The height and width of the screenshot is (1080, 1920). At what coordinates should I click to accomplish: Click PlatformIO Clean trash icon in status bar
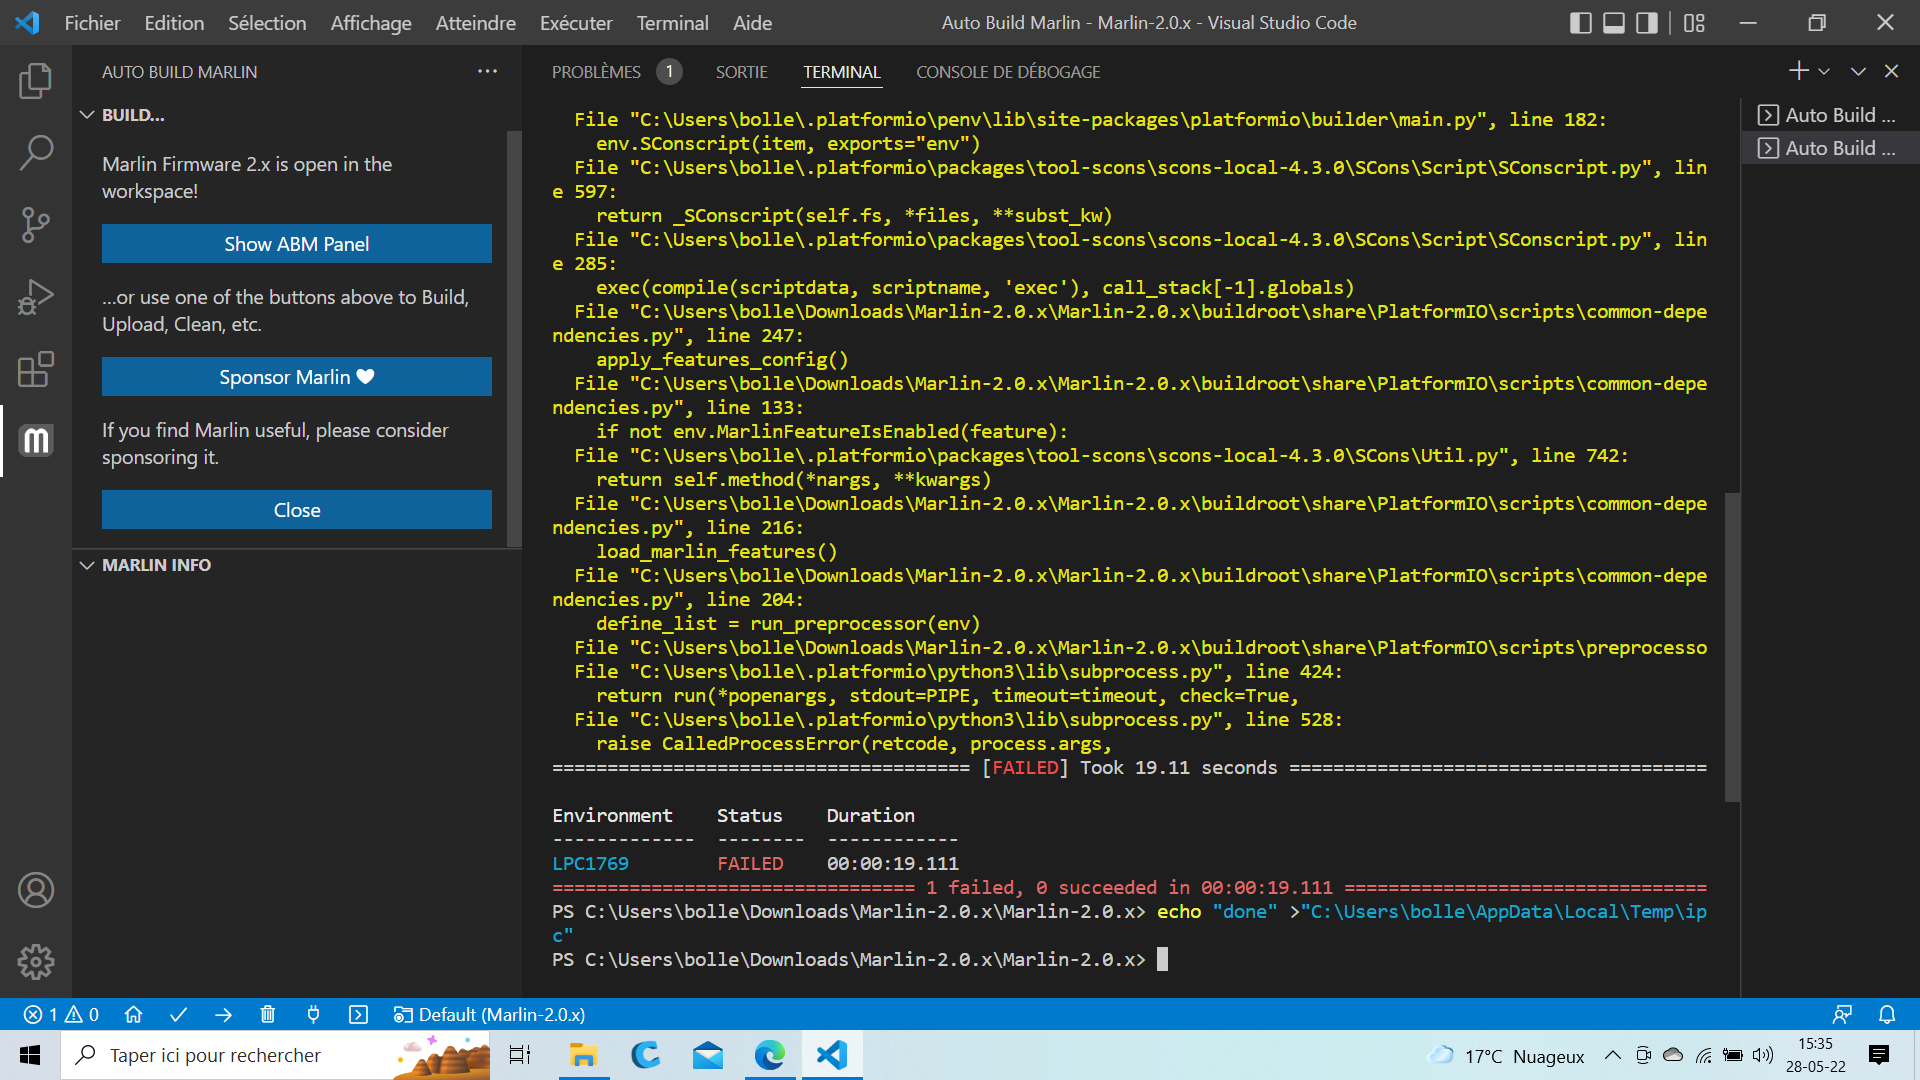pyautogui.click(x=268, y=1015)
